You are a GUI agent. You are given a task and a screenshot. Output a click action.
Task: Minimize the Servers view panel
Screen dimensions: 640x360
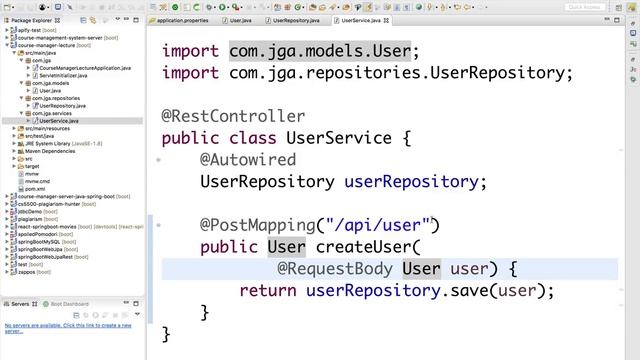126,303
